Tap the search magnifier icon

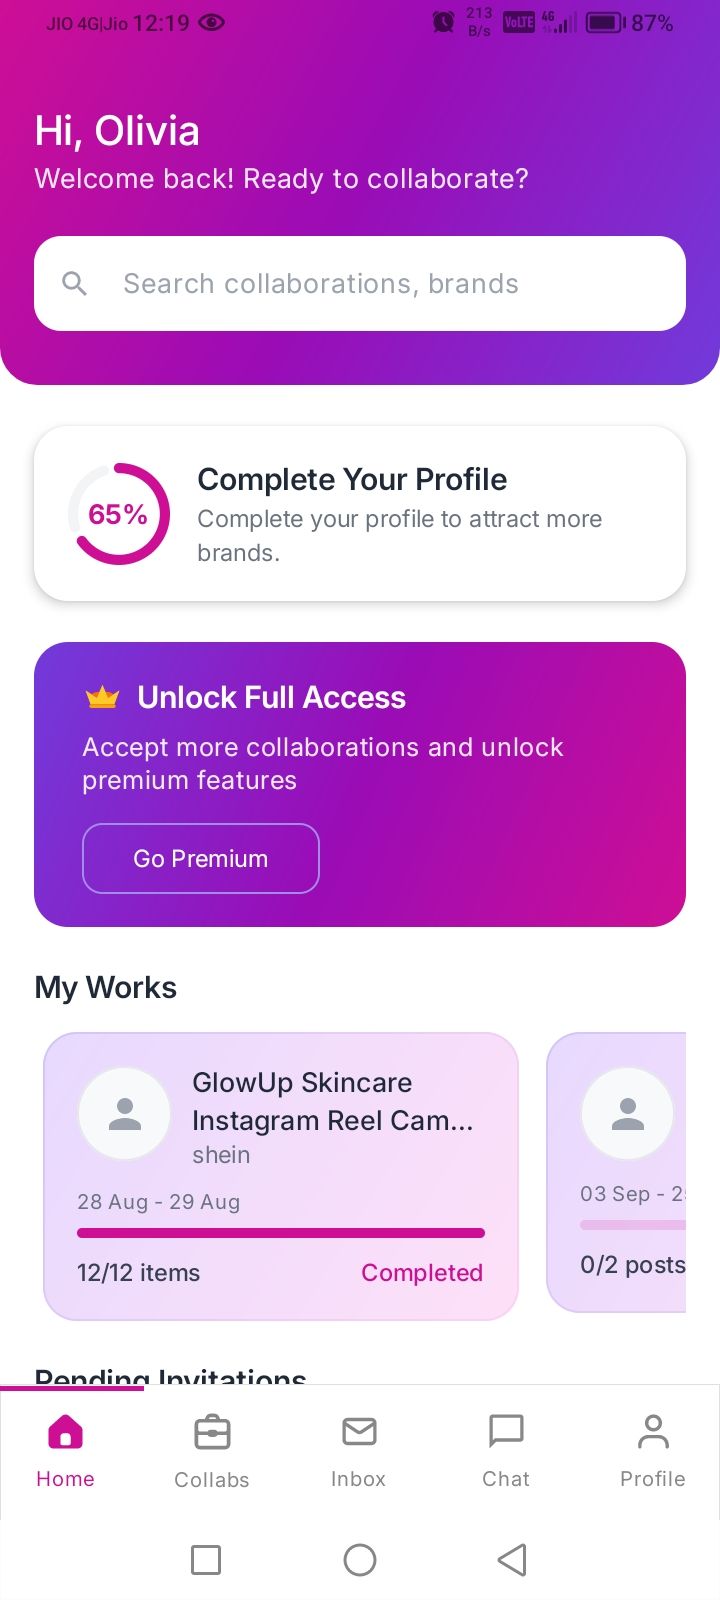74,284
